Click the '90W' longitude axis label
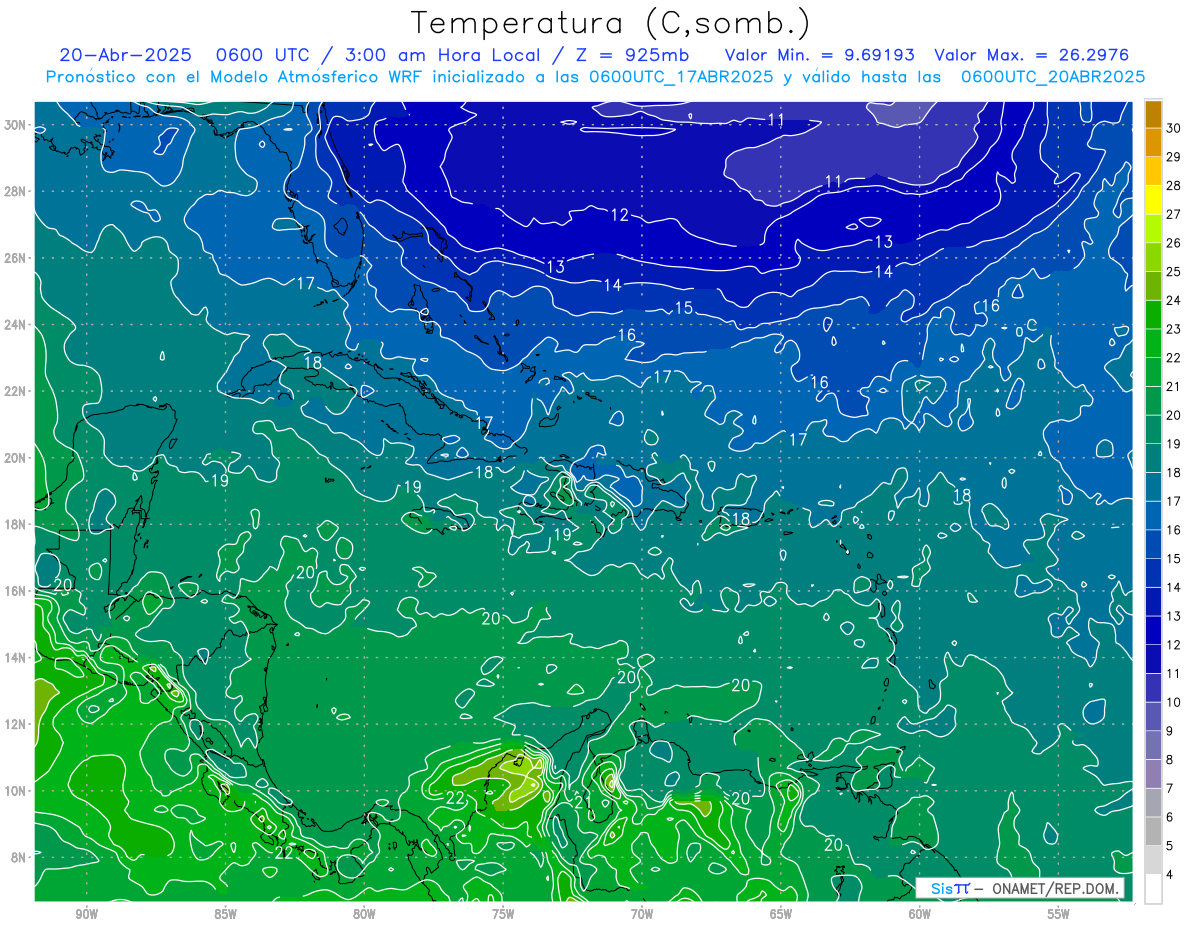1200x927 pixels. [87, 914]
